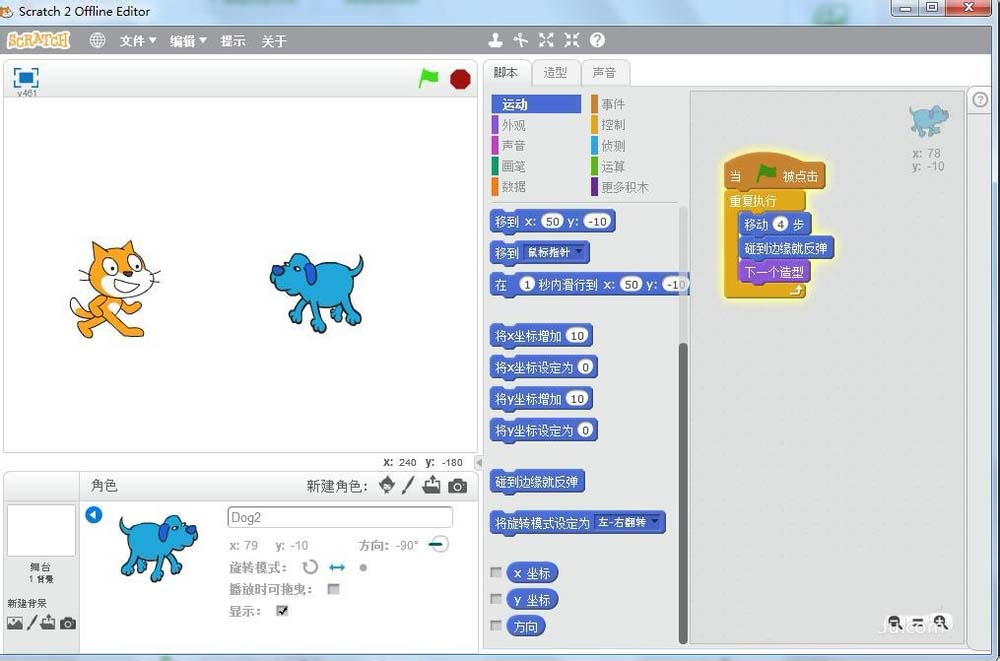The height and width of the screenshot is (661, 1000).
Task: Reset scripts area zoom
Action: click(x=917, y=622)
